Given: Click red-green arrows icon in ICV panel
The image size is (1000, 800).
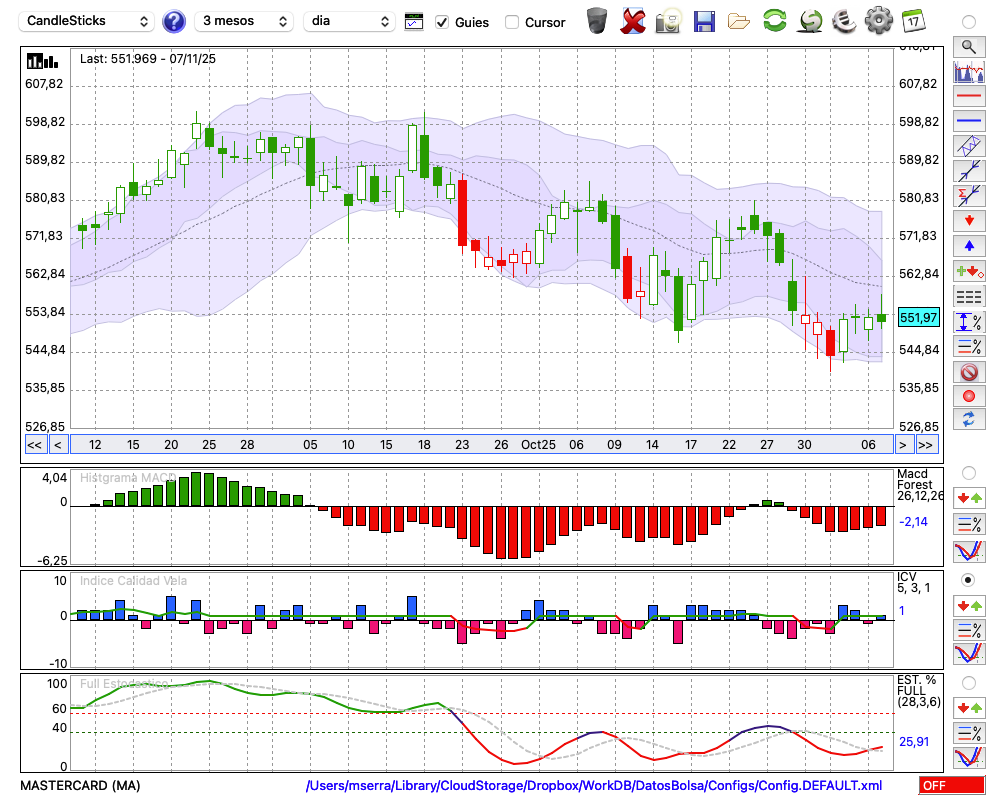Looking at the screenshot, I should pyautogui.click(x=969, y=605).
